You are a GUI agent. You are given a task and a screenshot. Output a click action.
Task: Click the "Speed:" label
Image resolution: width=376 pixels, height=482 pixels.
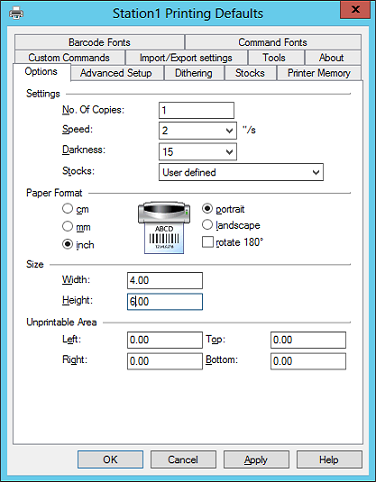click(x=77, y=129)
